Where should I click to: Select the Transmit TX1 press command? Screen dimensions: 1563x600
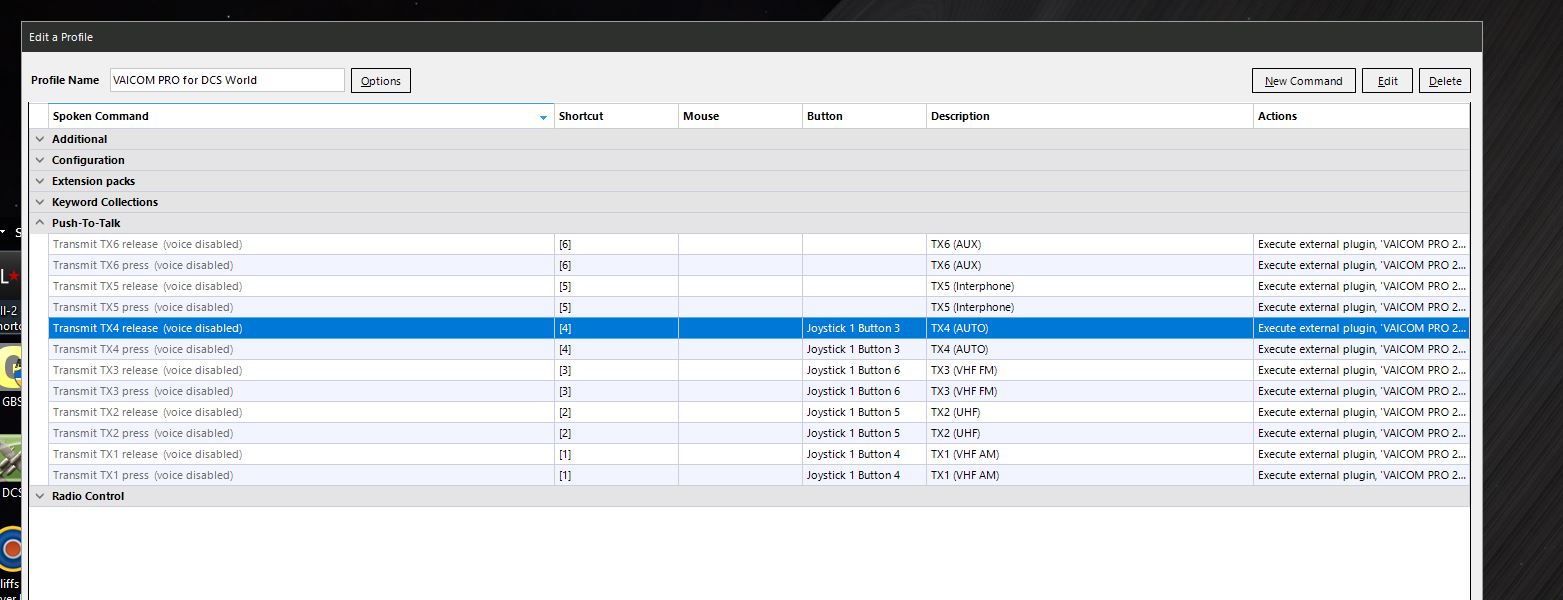coord(143,475)
